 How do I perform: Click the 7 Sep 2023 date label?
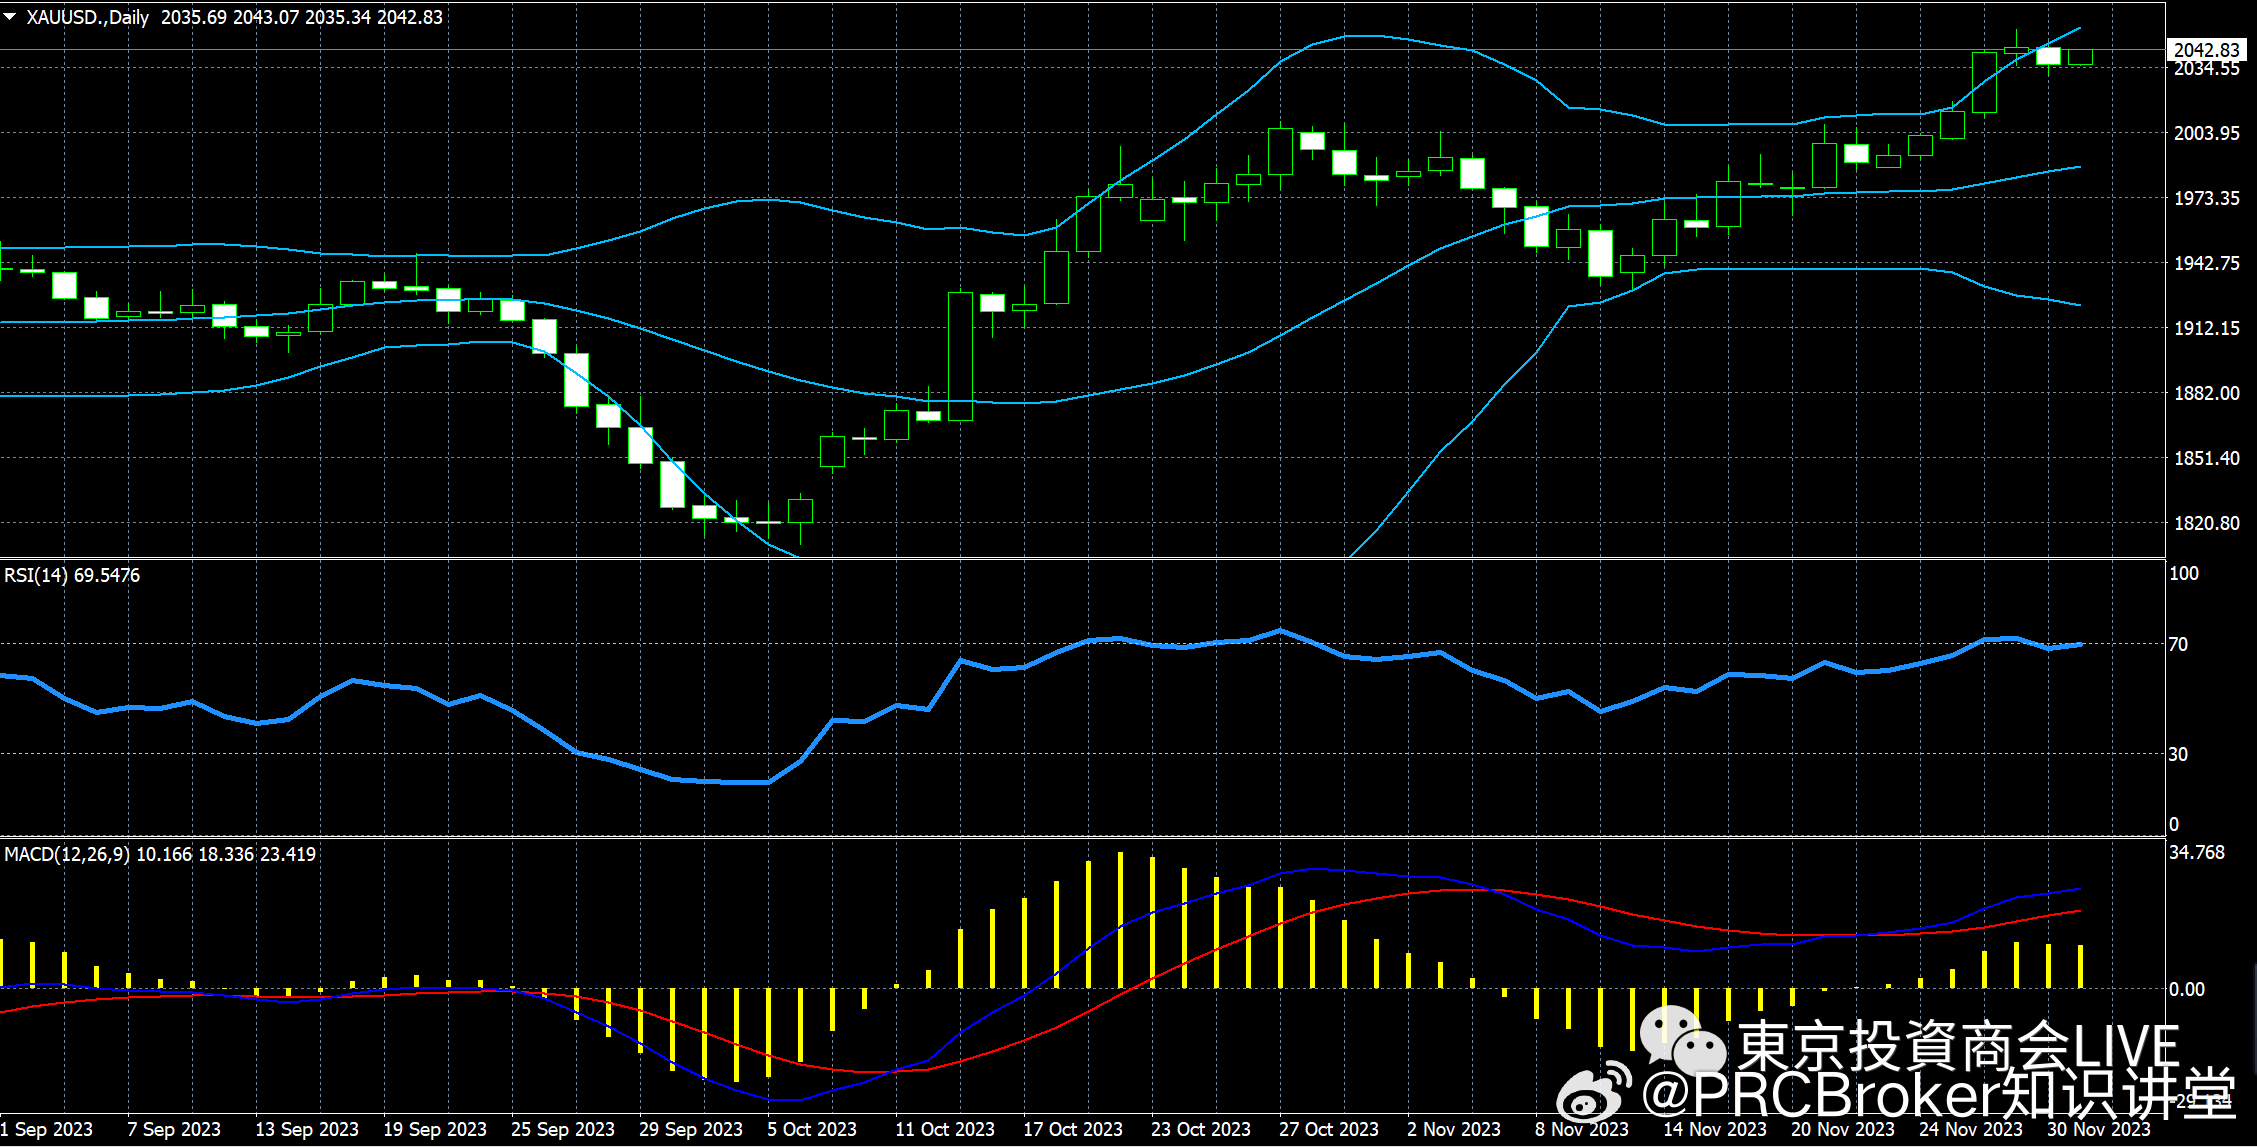coord(174,1129)
